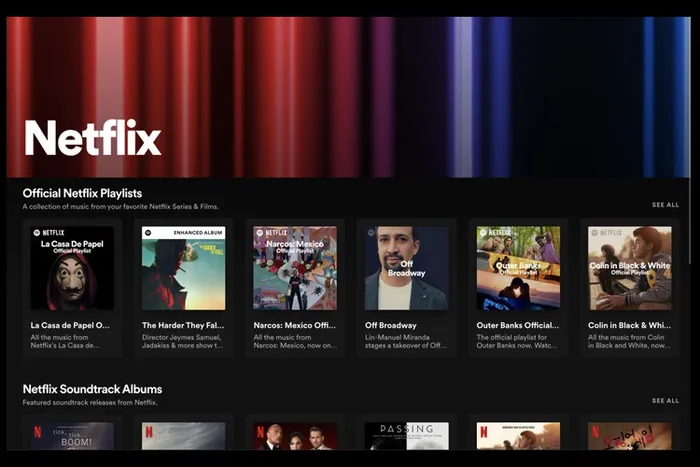This screenshot has width=700, height=467.
Task: Open the Passing soundtrack album cover
Action: pos(407,436)
